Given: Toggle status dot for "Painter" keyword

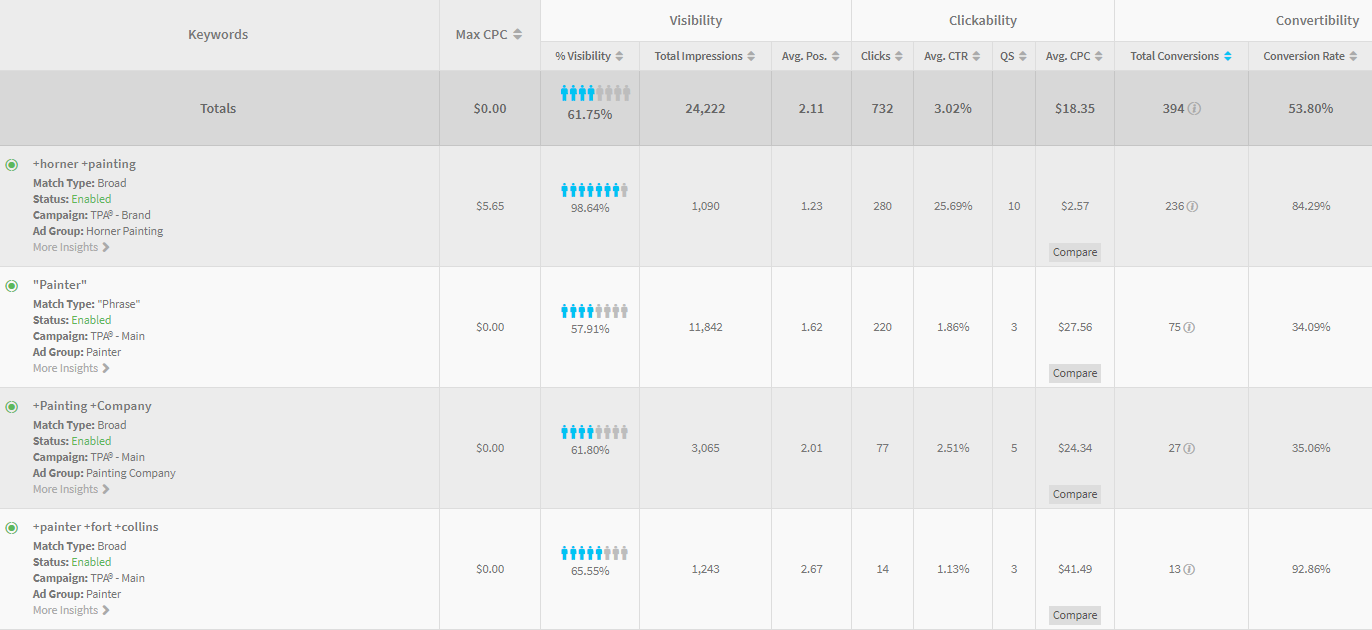Looking at the screenshot, I should 12,285.
